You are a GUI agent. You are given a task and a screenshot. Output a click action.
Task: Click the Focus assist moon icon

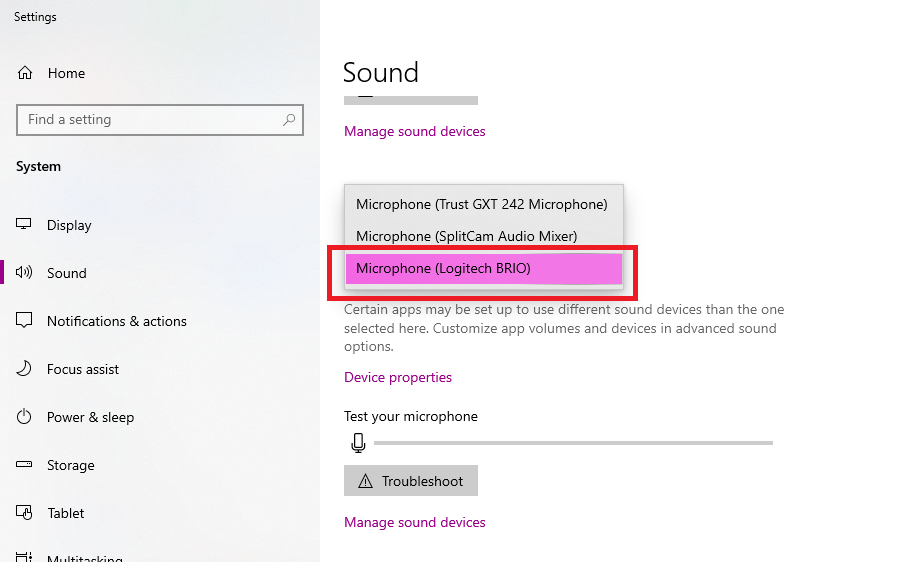coord(25,369)
